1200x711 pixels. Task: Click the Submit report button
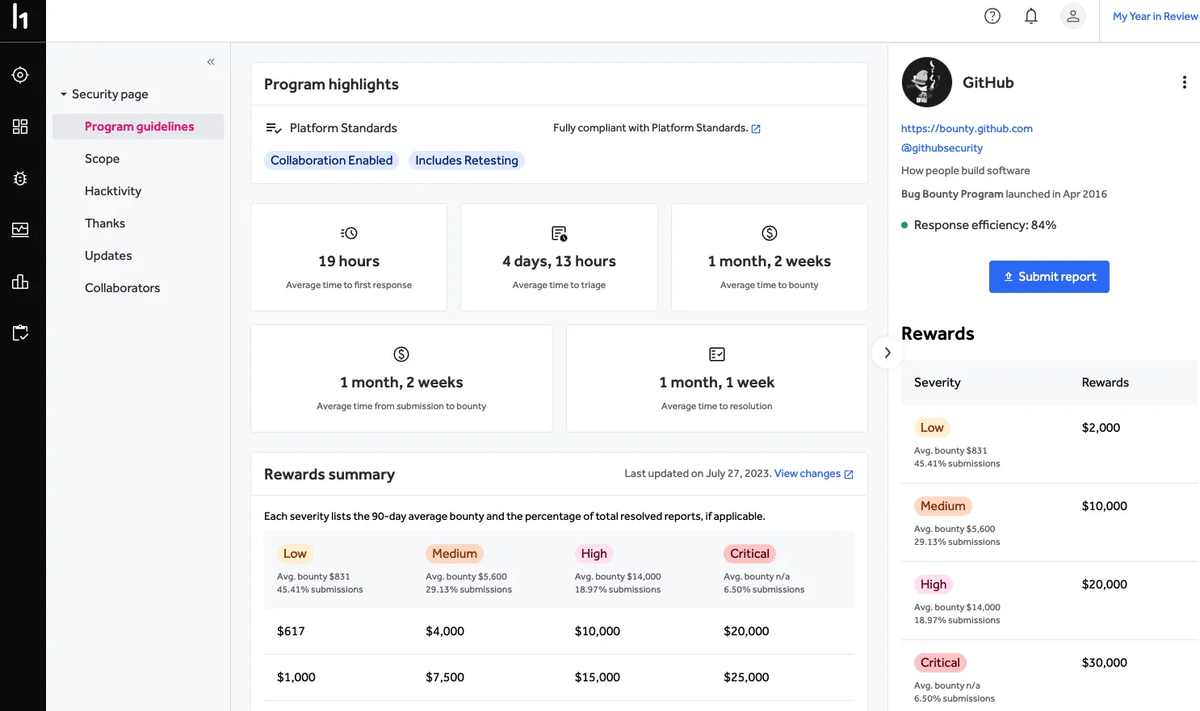(1049, 276)
